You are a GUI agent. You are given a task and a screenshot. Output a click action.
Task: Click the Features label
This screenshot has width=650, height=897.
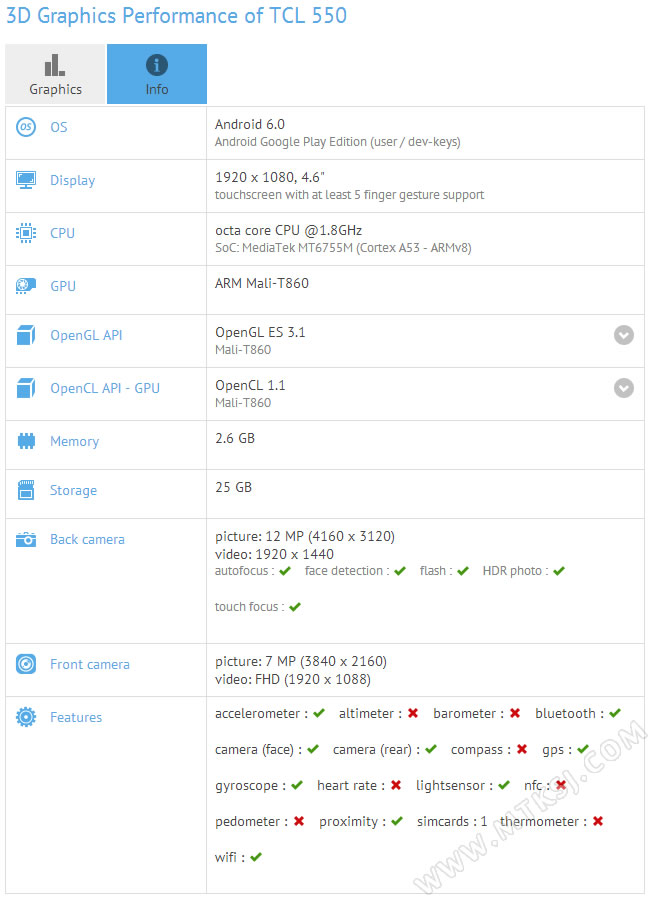click(76, 717)
